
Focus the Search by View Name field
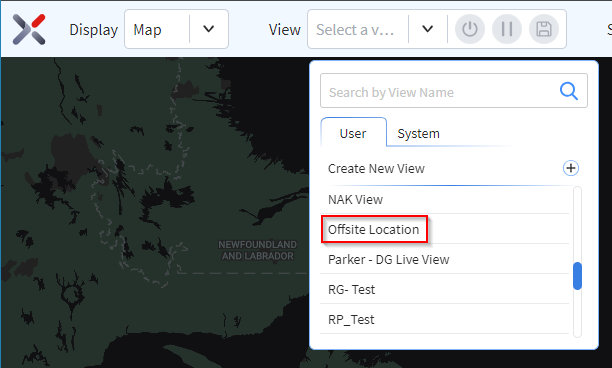click(x=454, y=91)
